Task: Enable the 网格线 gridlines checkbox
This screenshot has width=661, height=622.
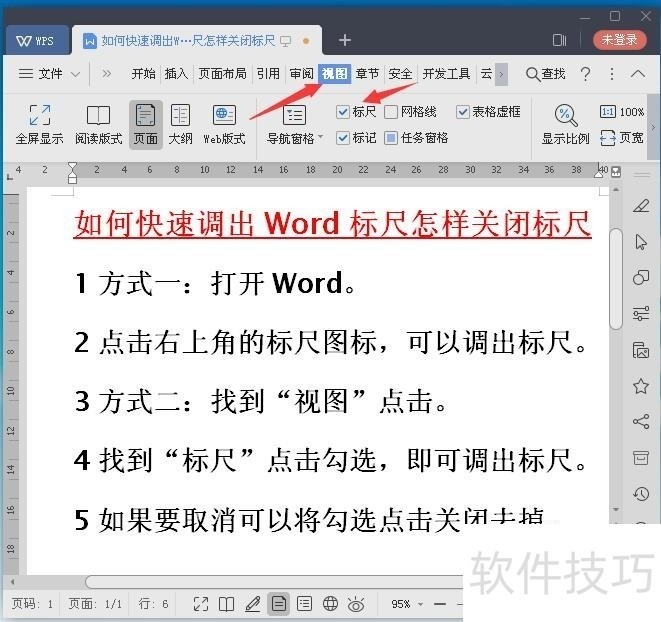Action: coord(391,112)
